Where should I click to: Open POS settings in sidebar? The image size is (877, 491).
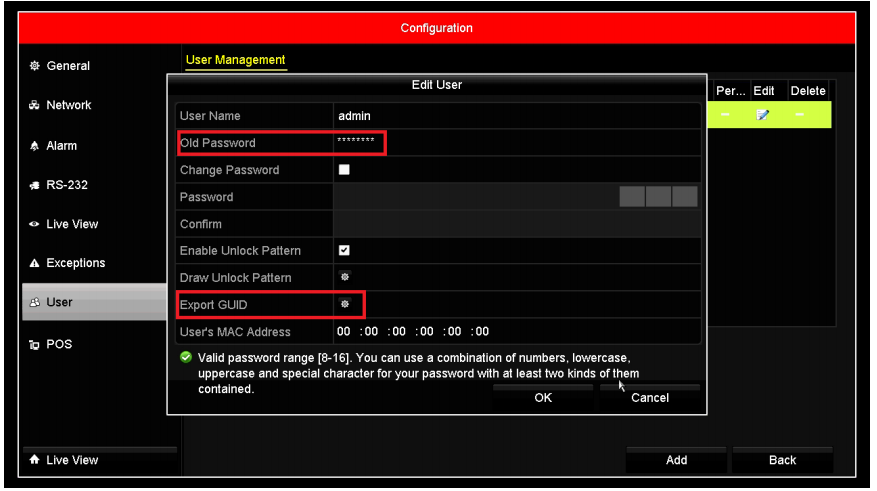point(59,344)
